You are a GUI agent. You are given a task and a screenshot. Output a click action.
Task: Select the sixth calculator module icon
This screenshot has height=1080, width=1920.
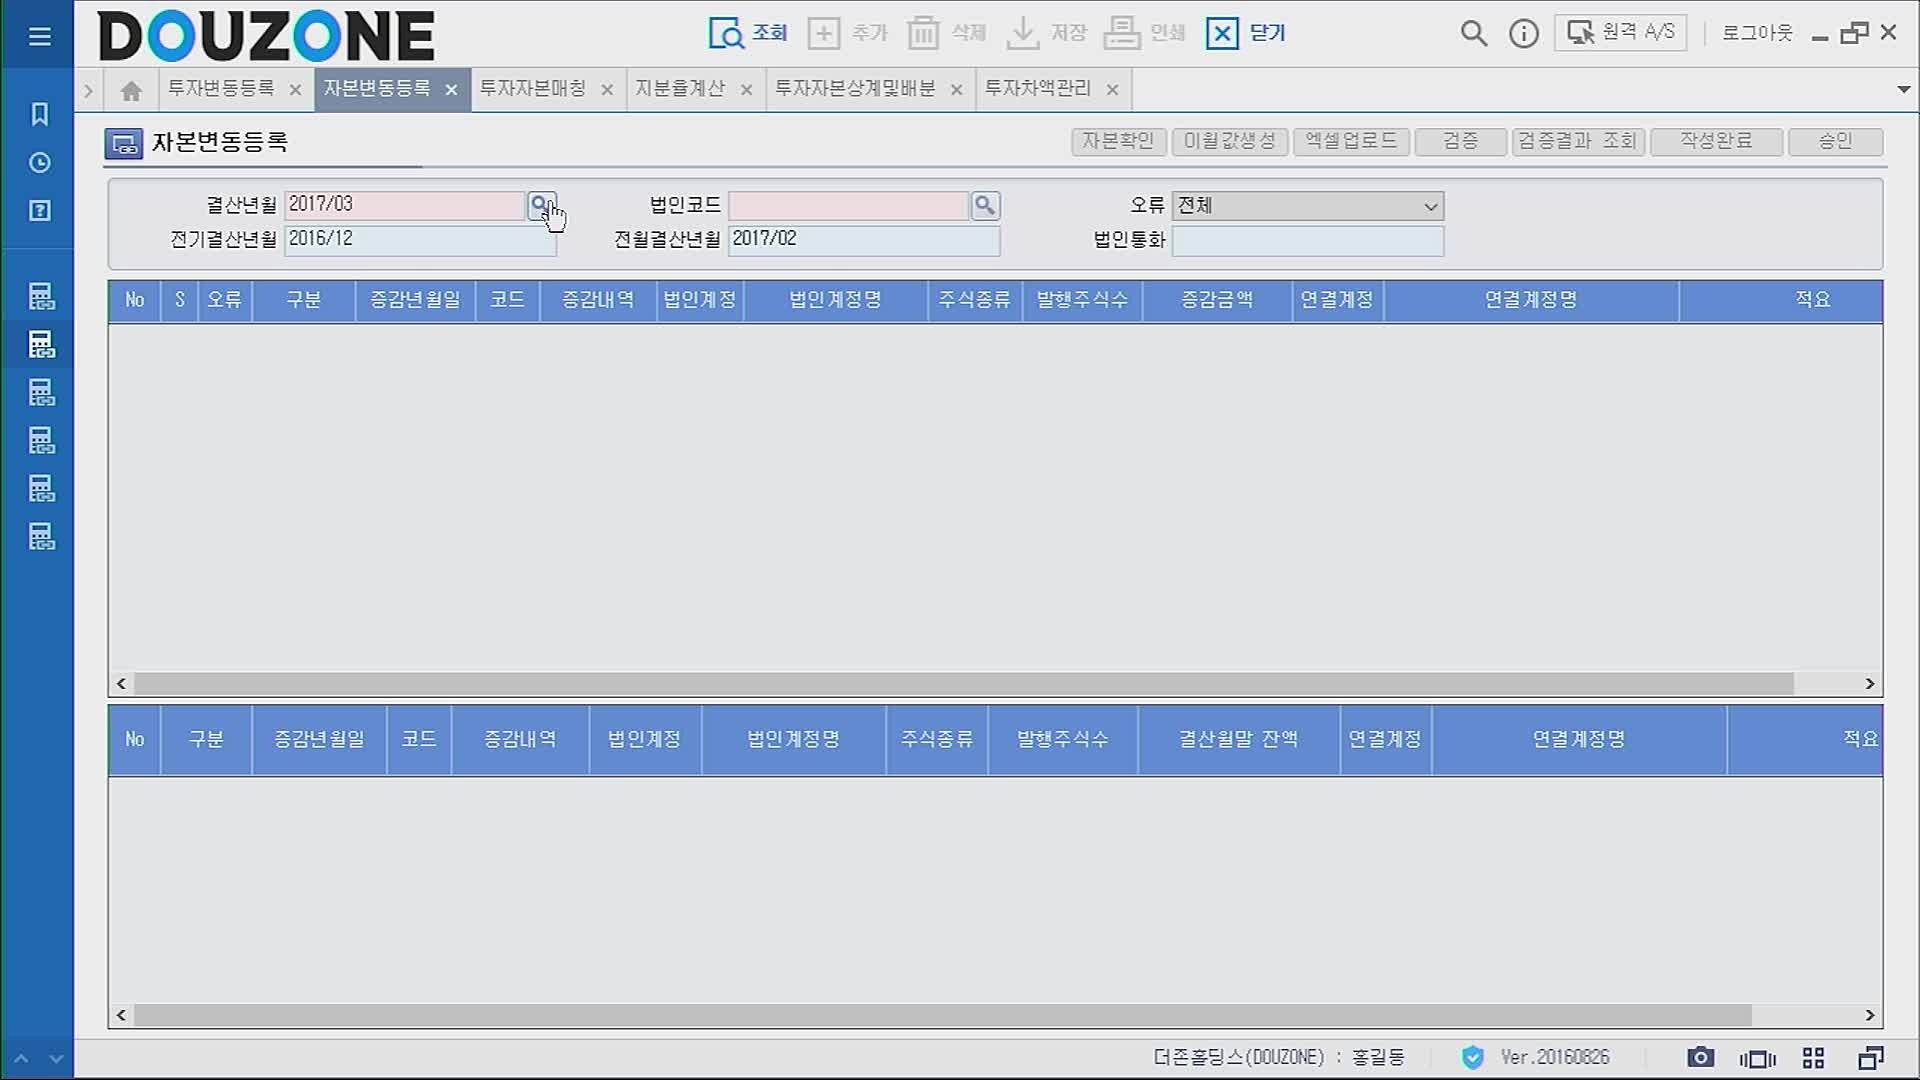point(41,537)
